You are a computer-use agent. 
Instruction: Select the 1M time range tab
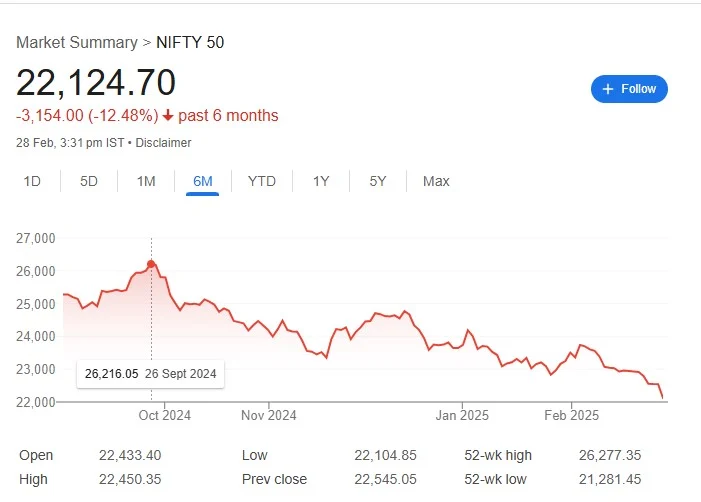(146, 181)
